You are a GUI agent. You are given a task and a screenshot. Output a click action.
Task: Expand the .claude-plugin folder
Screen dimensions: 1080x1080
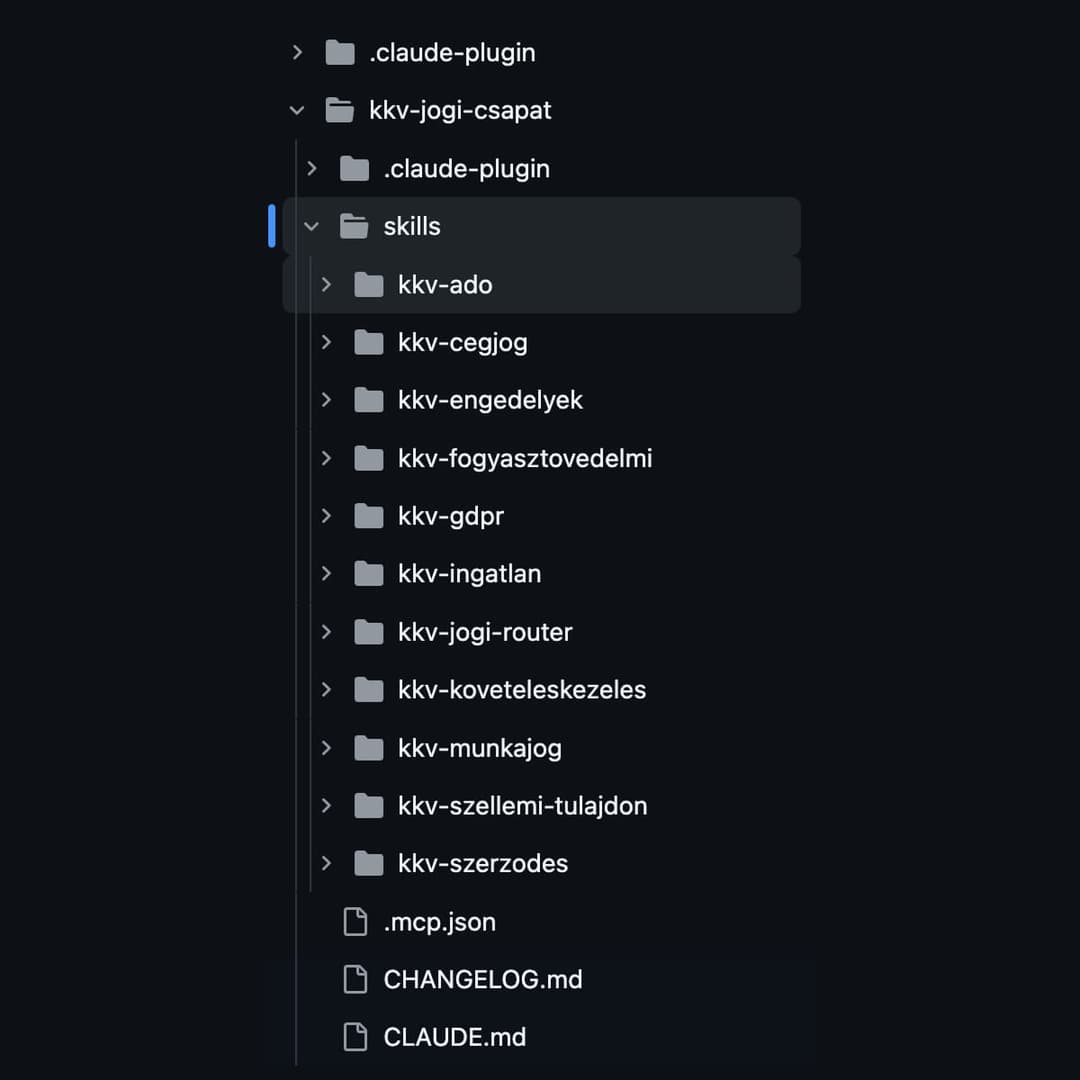pyautogui.click(x=296, y=52)
